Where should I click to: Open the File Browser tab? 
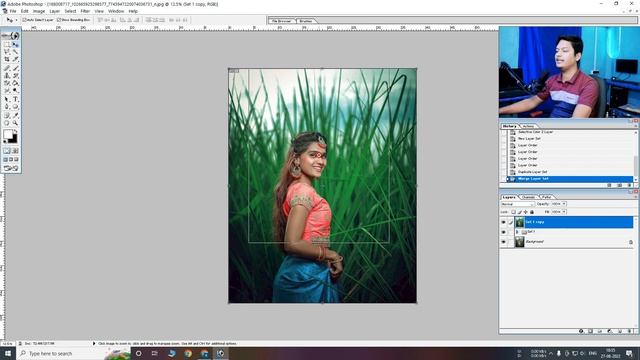(282, 20)
